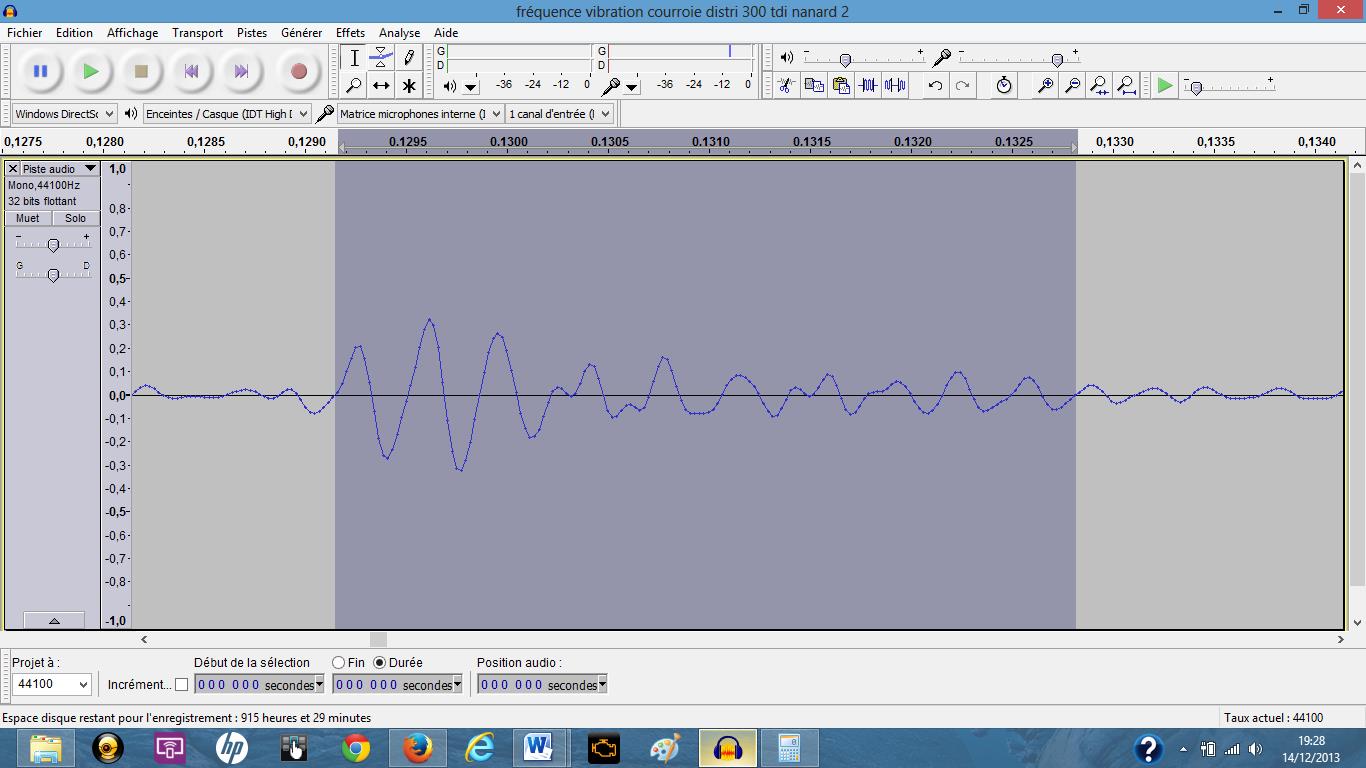Choose the Time Shift tool

[381, 86]
